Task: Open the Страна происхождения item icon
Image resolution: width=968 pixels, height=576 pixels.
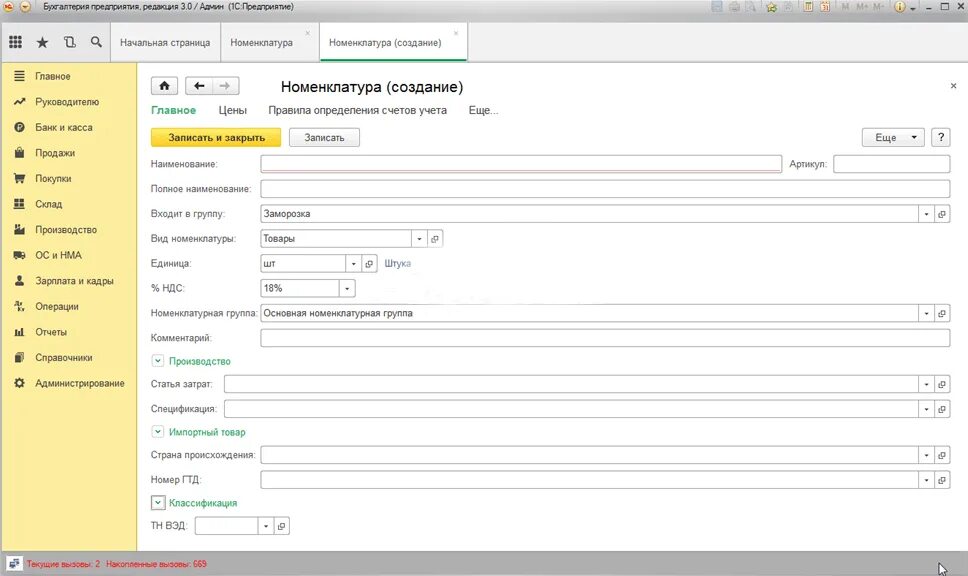Action: (x=942, y=455)
